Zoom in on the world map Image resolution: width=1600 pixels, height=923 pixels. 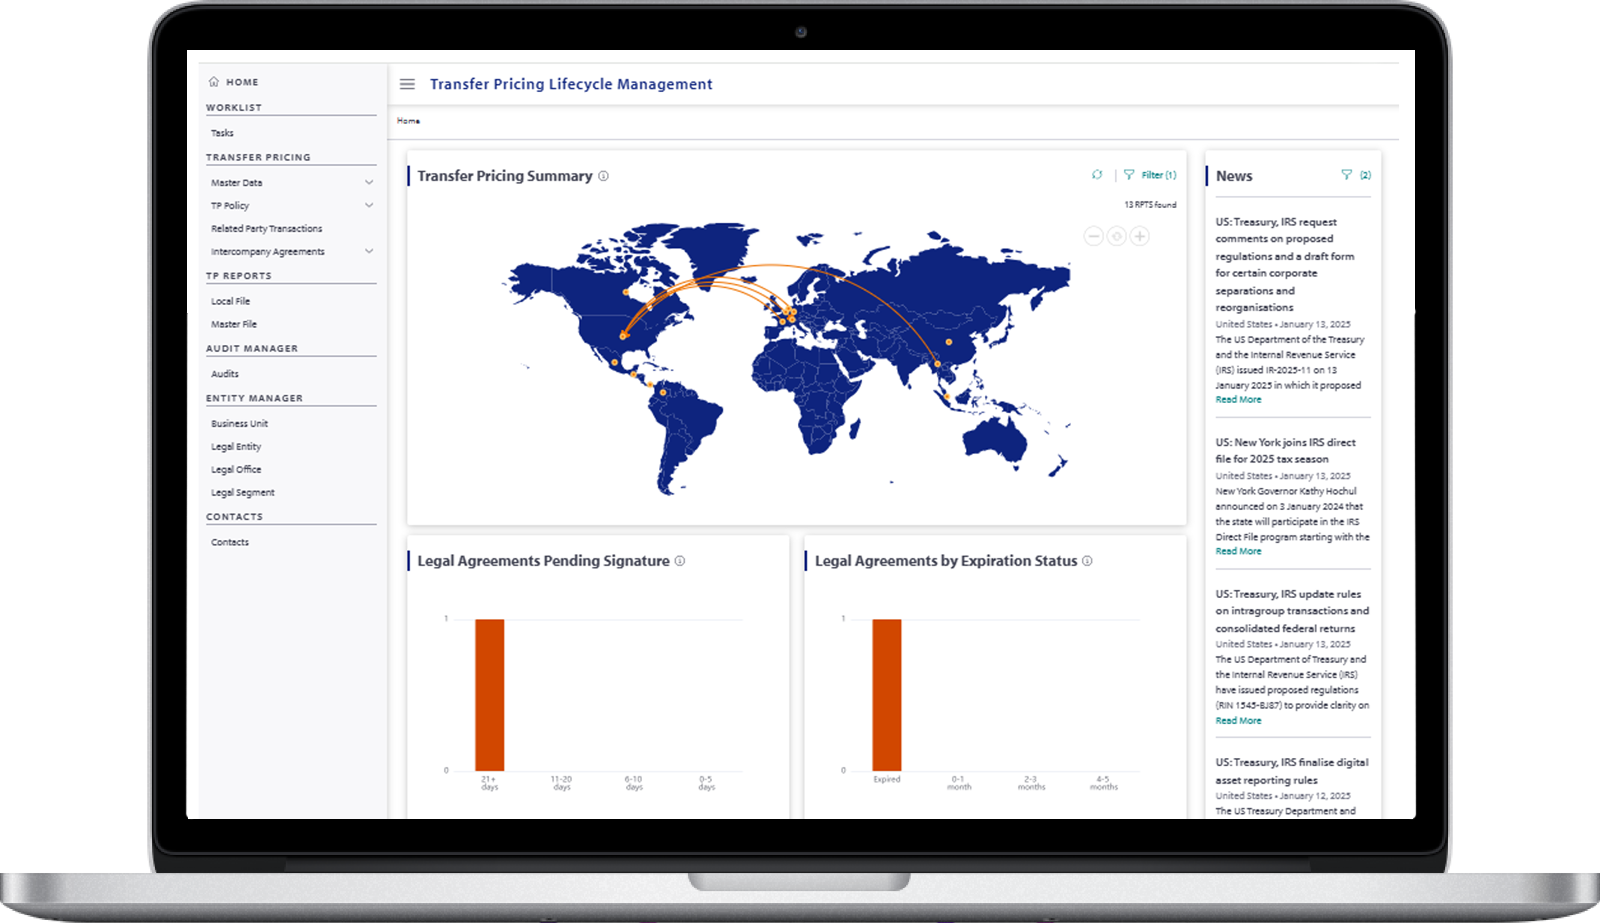pos(1139,236)
